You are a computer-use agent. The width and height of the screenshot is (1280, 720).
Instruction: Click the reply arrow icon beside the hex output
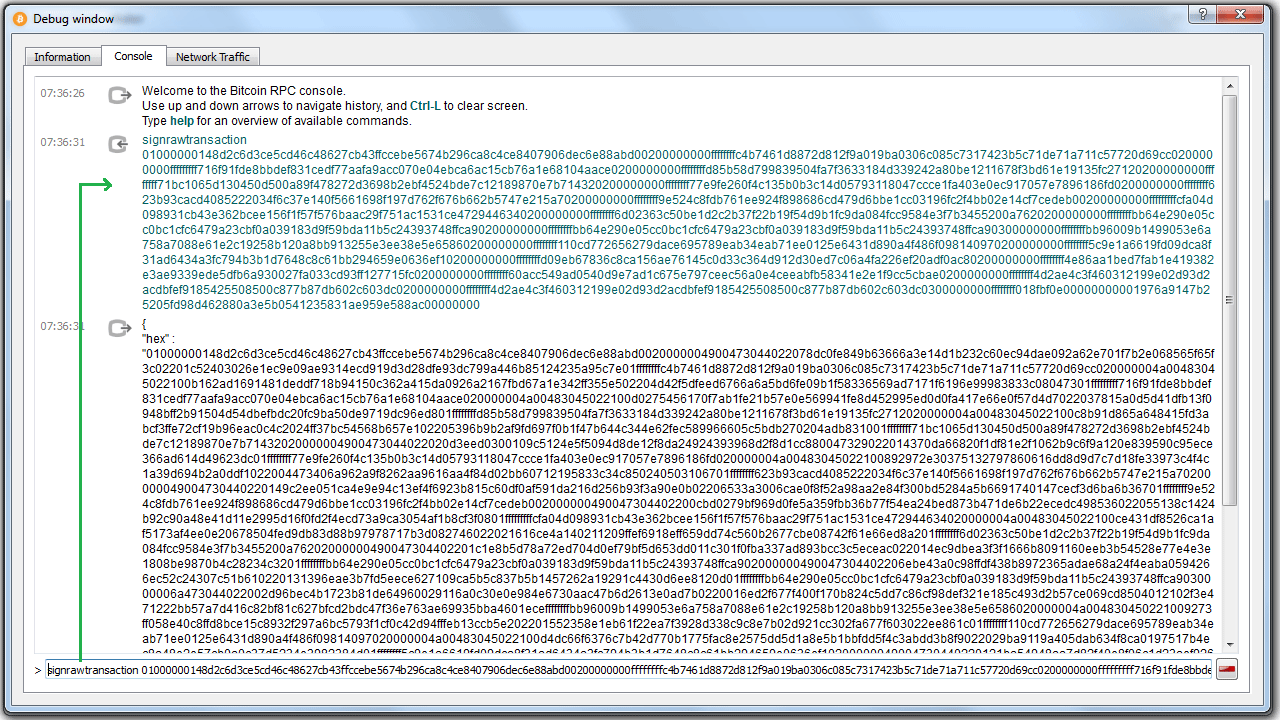click(120, 329)
